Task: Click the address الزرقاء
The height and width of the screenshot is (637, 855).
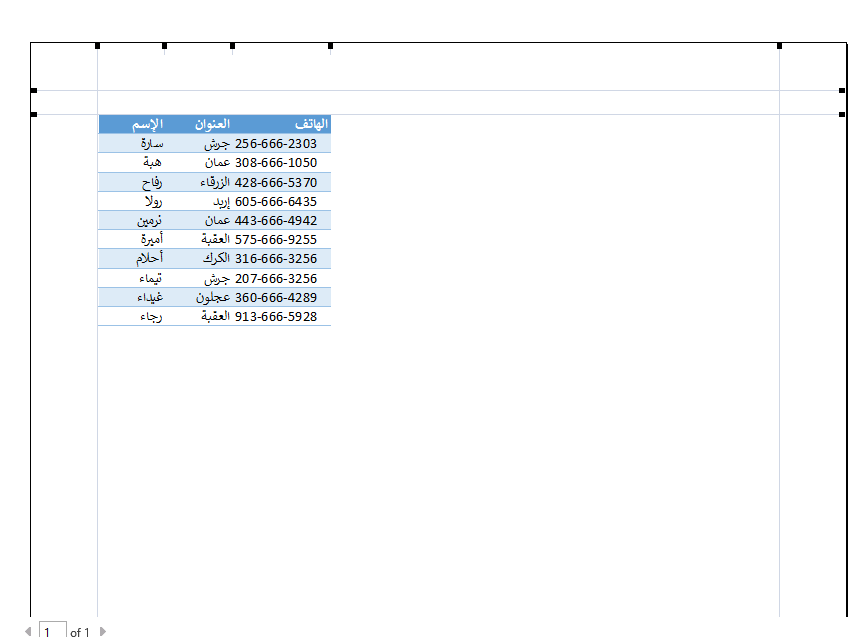Action: [215, 182]
